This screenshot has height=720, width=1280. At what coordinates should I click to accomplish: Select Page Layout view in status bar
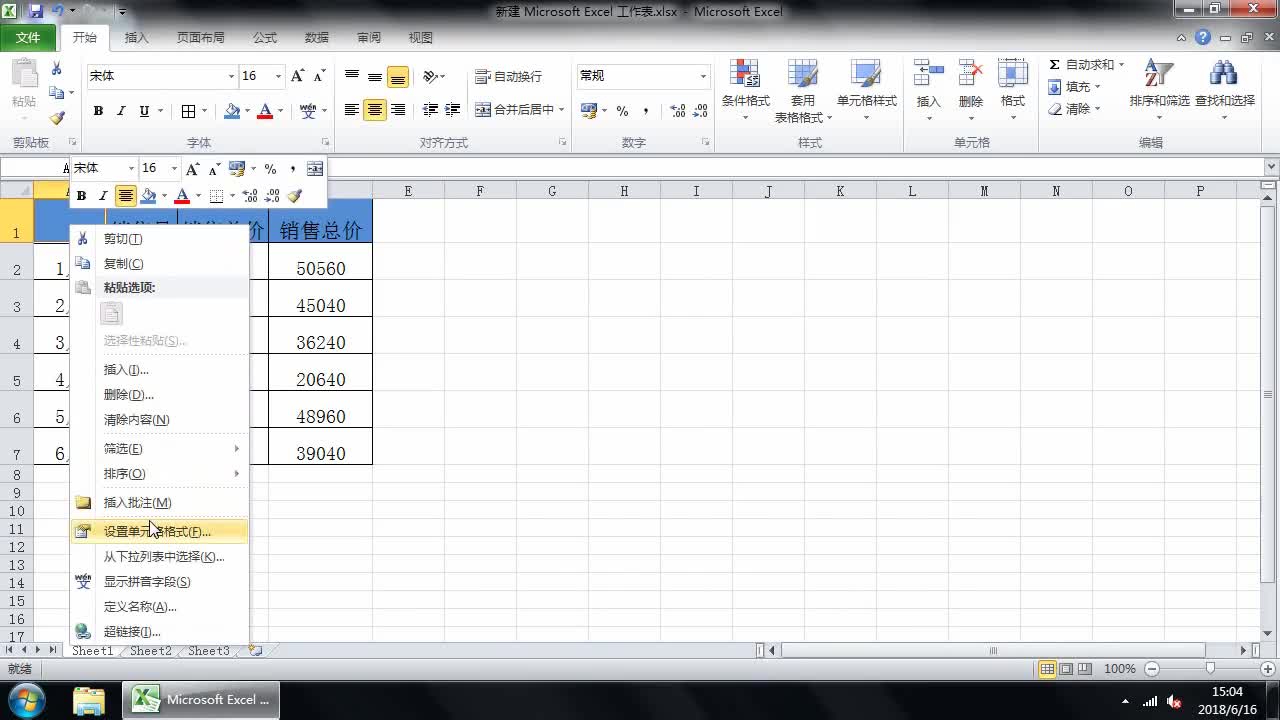pos(1066,669)
